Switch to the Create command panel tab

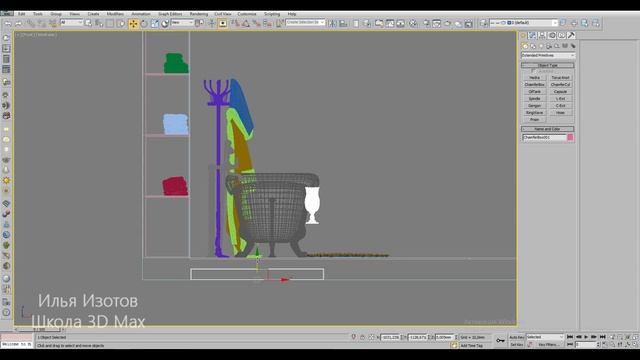coord(523,36)
